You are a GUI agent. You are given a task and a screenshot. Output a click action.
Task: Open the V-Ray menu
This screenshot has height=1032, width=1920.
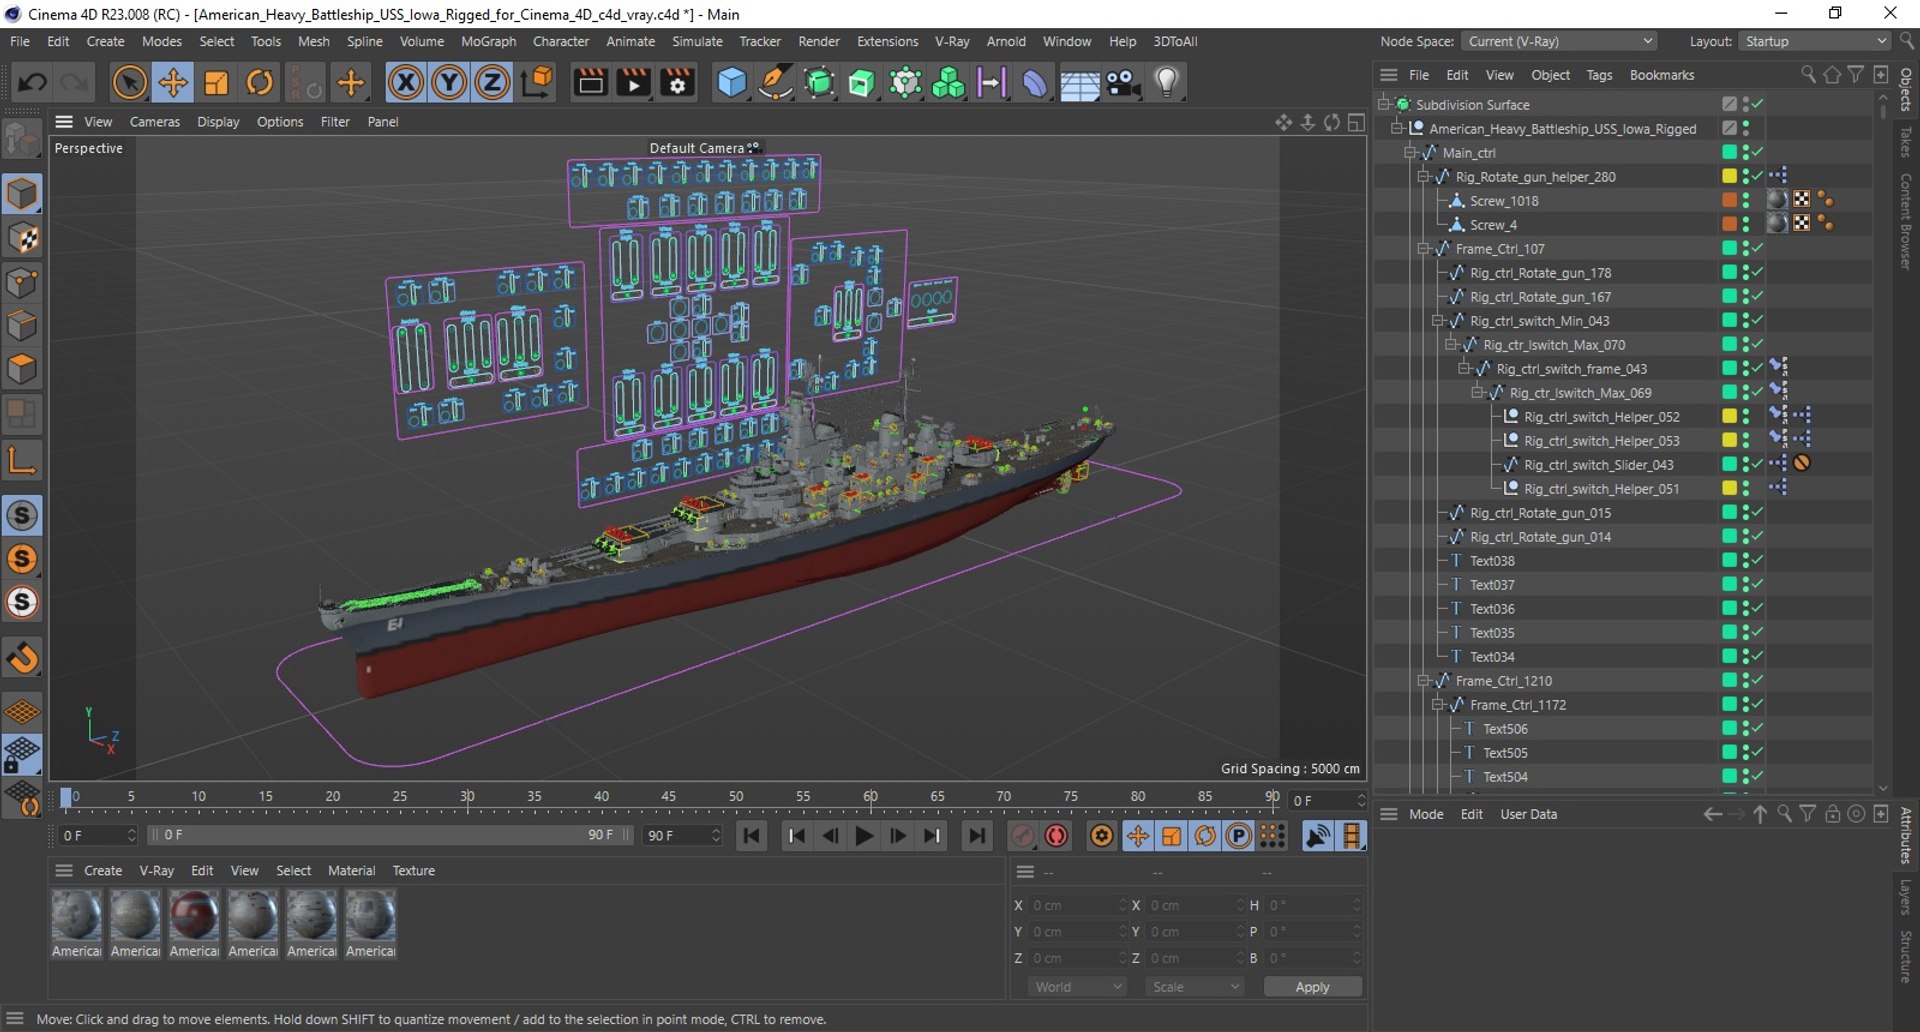coord(952,41)
